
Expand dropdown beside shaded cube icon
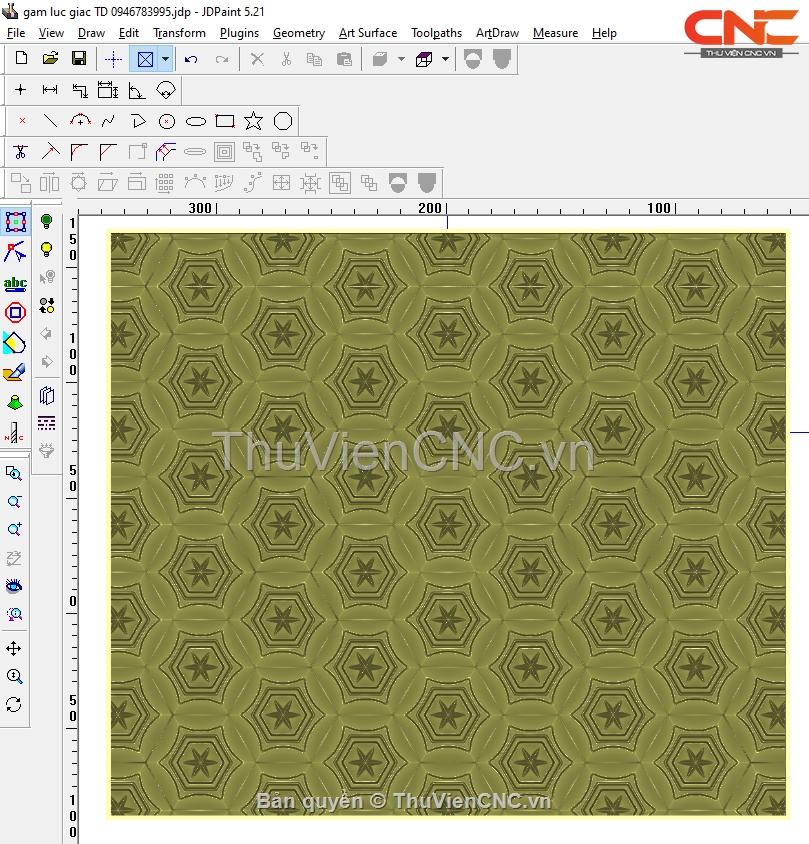click(x=401, y=59)
